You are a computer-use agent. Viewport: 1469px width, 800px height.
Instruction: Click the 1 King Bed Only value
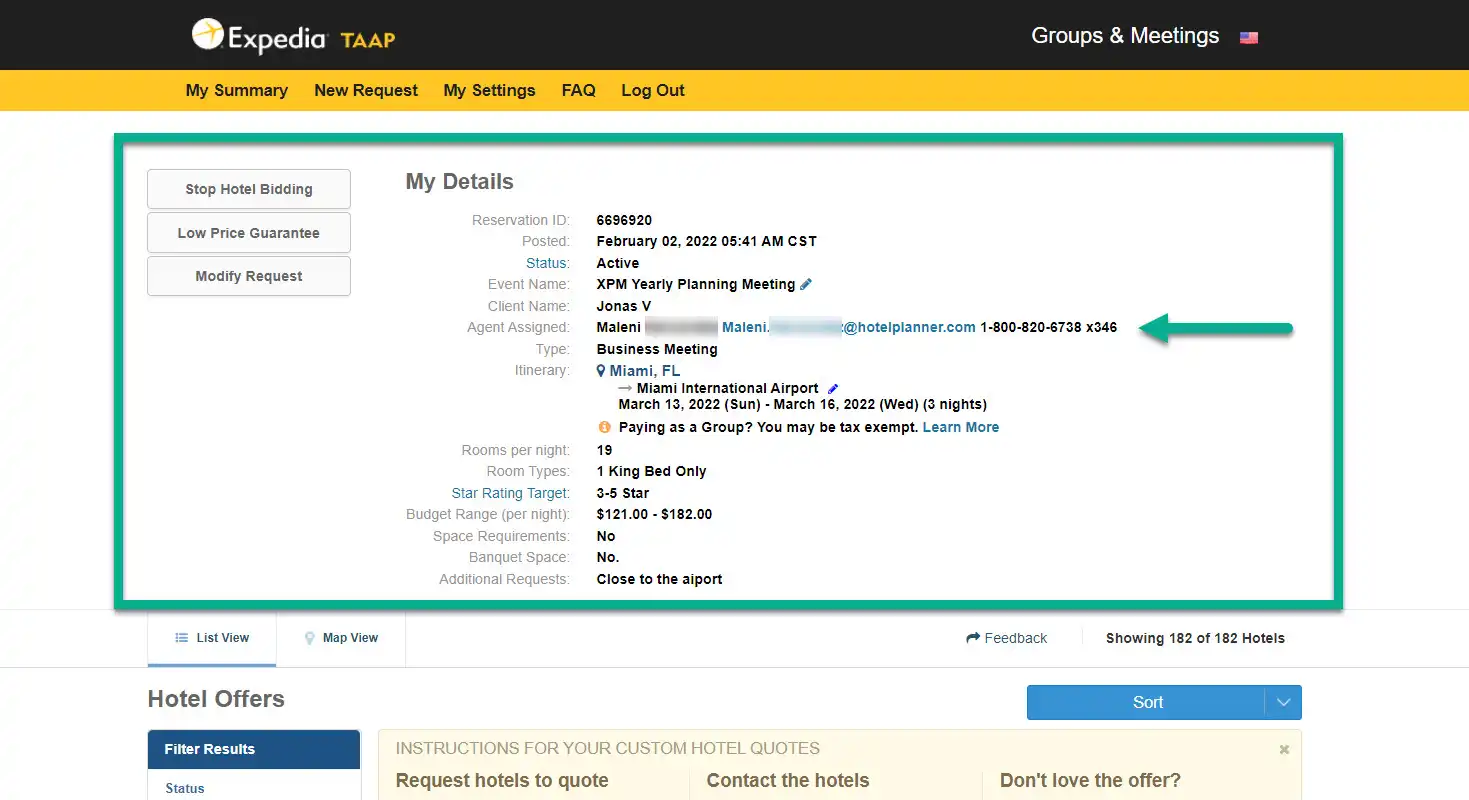[x=651, y=471]
